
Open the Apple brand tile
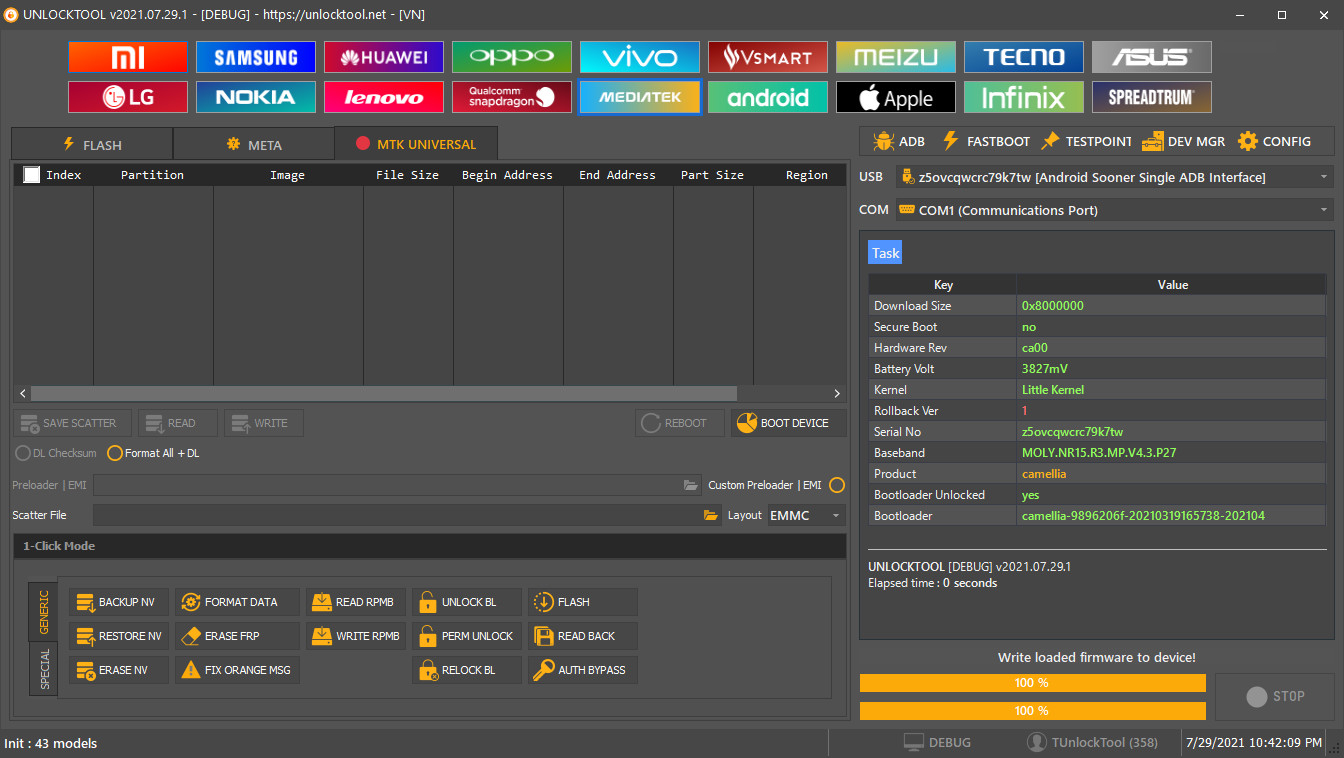coord(896,97)
